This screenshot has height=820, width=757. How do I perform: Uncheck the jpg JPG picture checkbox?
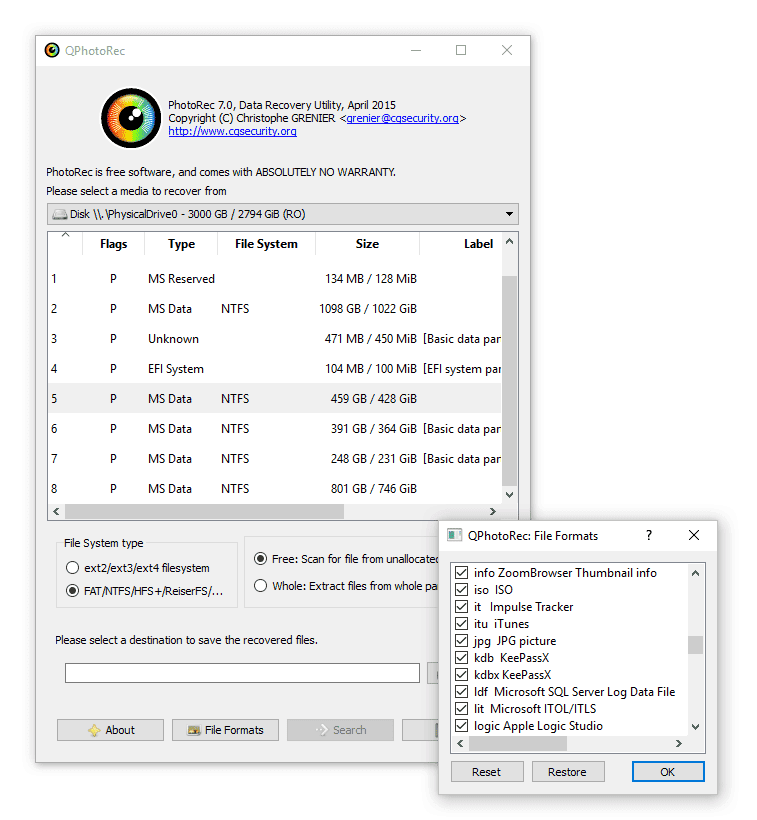(462, 641)
